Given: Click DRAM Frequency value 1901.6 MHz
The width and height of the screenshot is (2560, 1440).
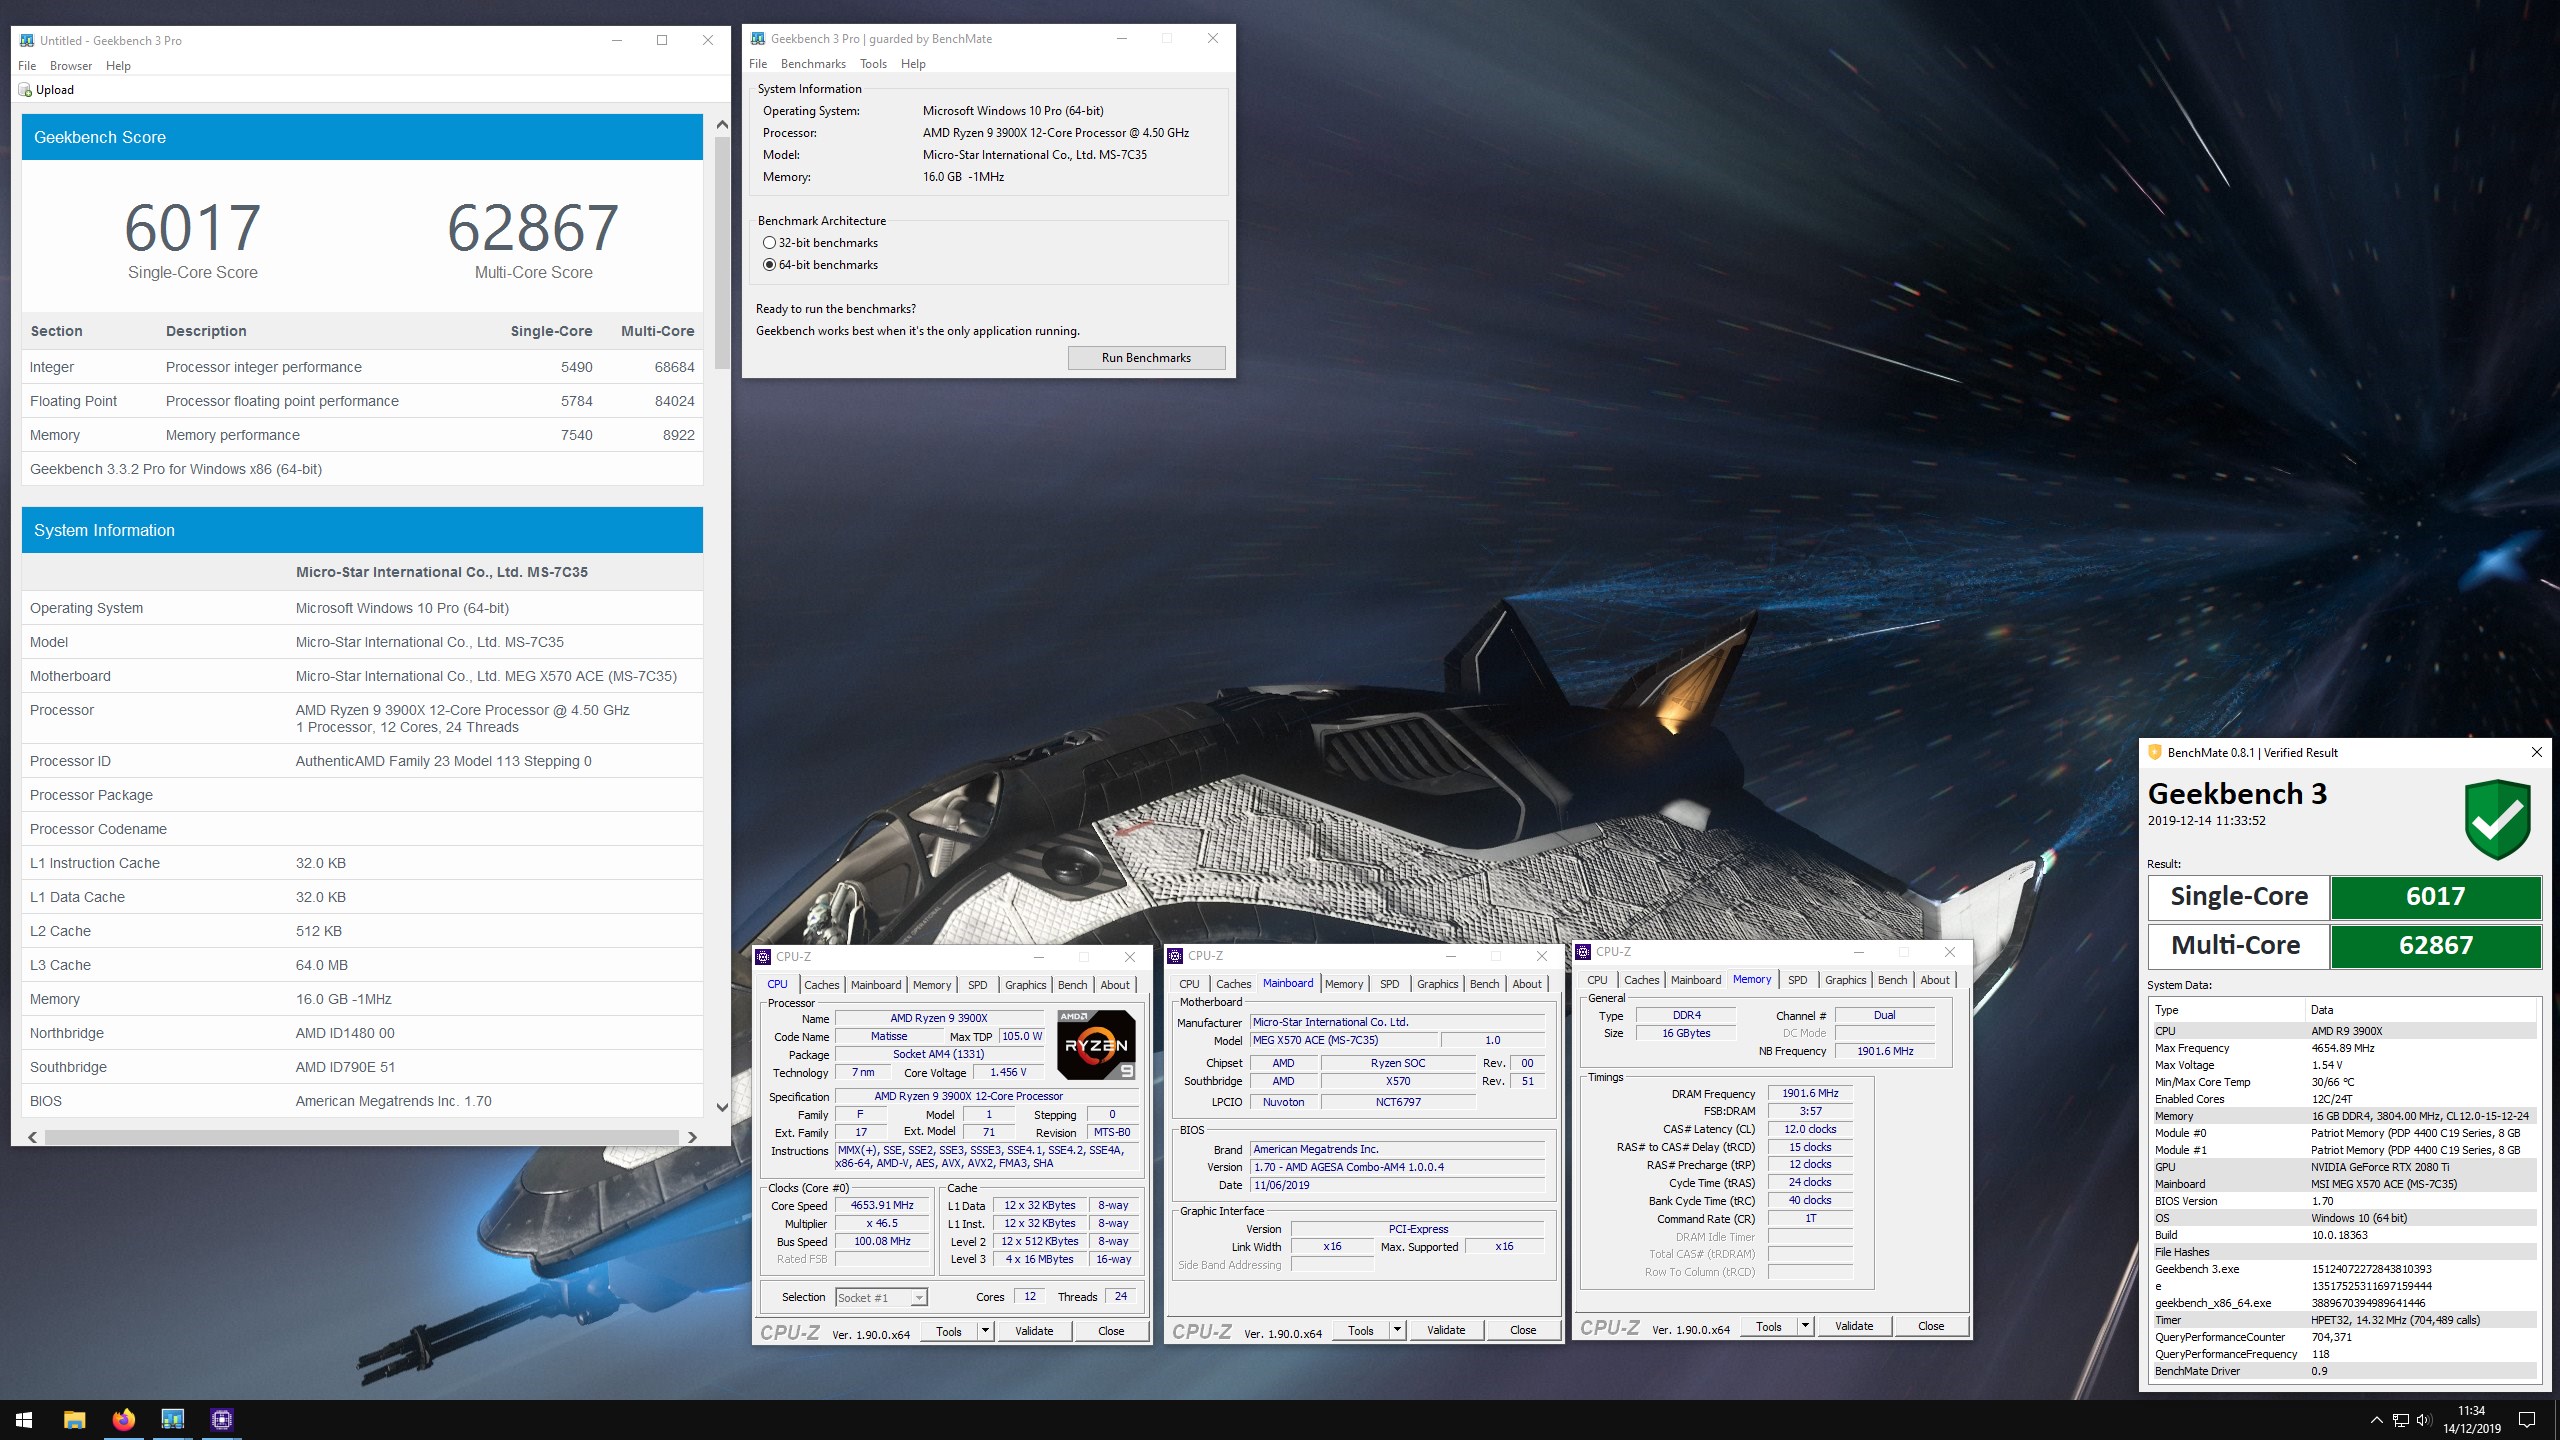Looking at the screenshot, I should point(1810,1094).
